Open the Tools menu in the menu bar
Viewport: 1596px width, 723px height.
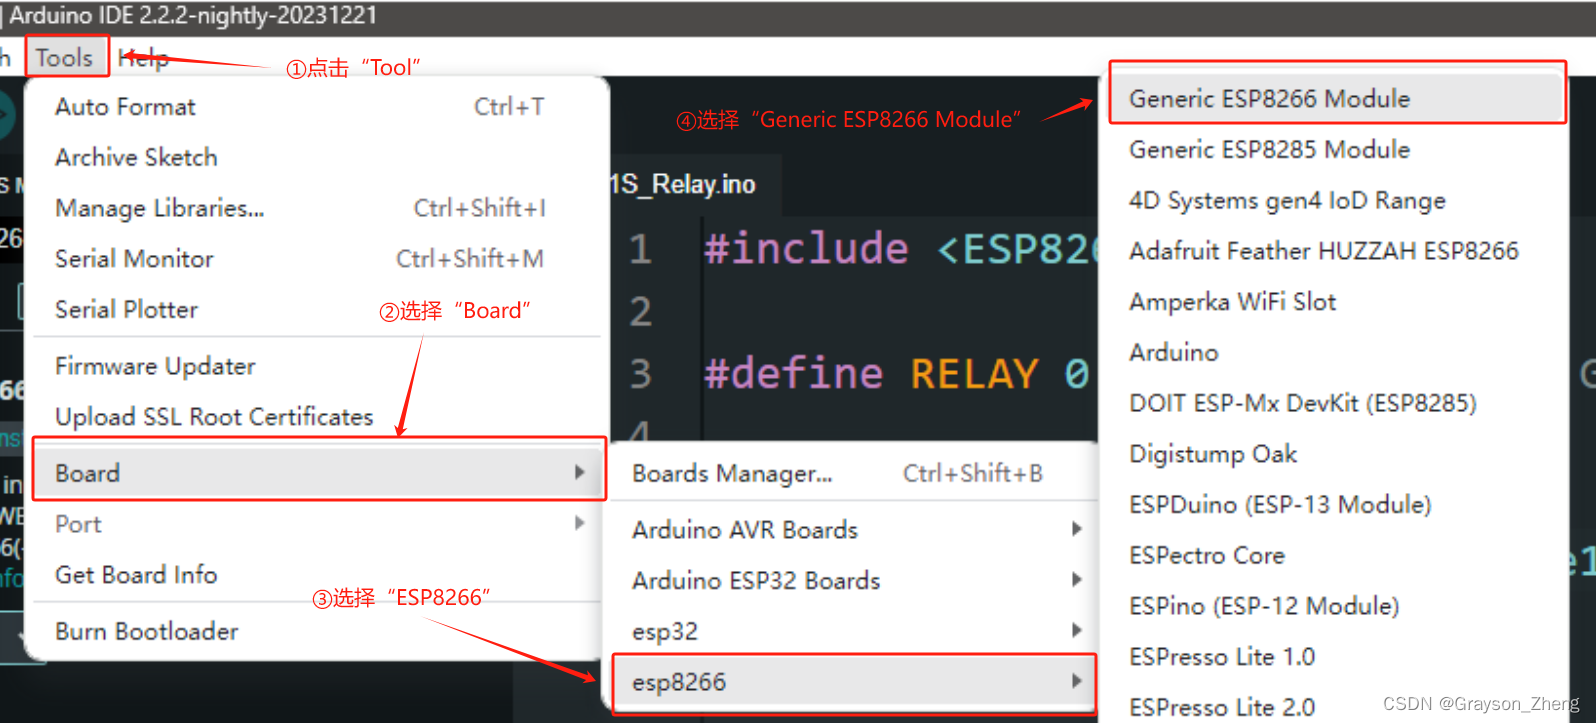pos(65,58)
